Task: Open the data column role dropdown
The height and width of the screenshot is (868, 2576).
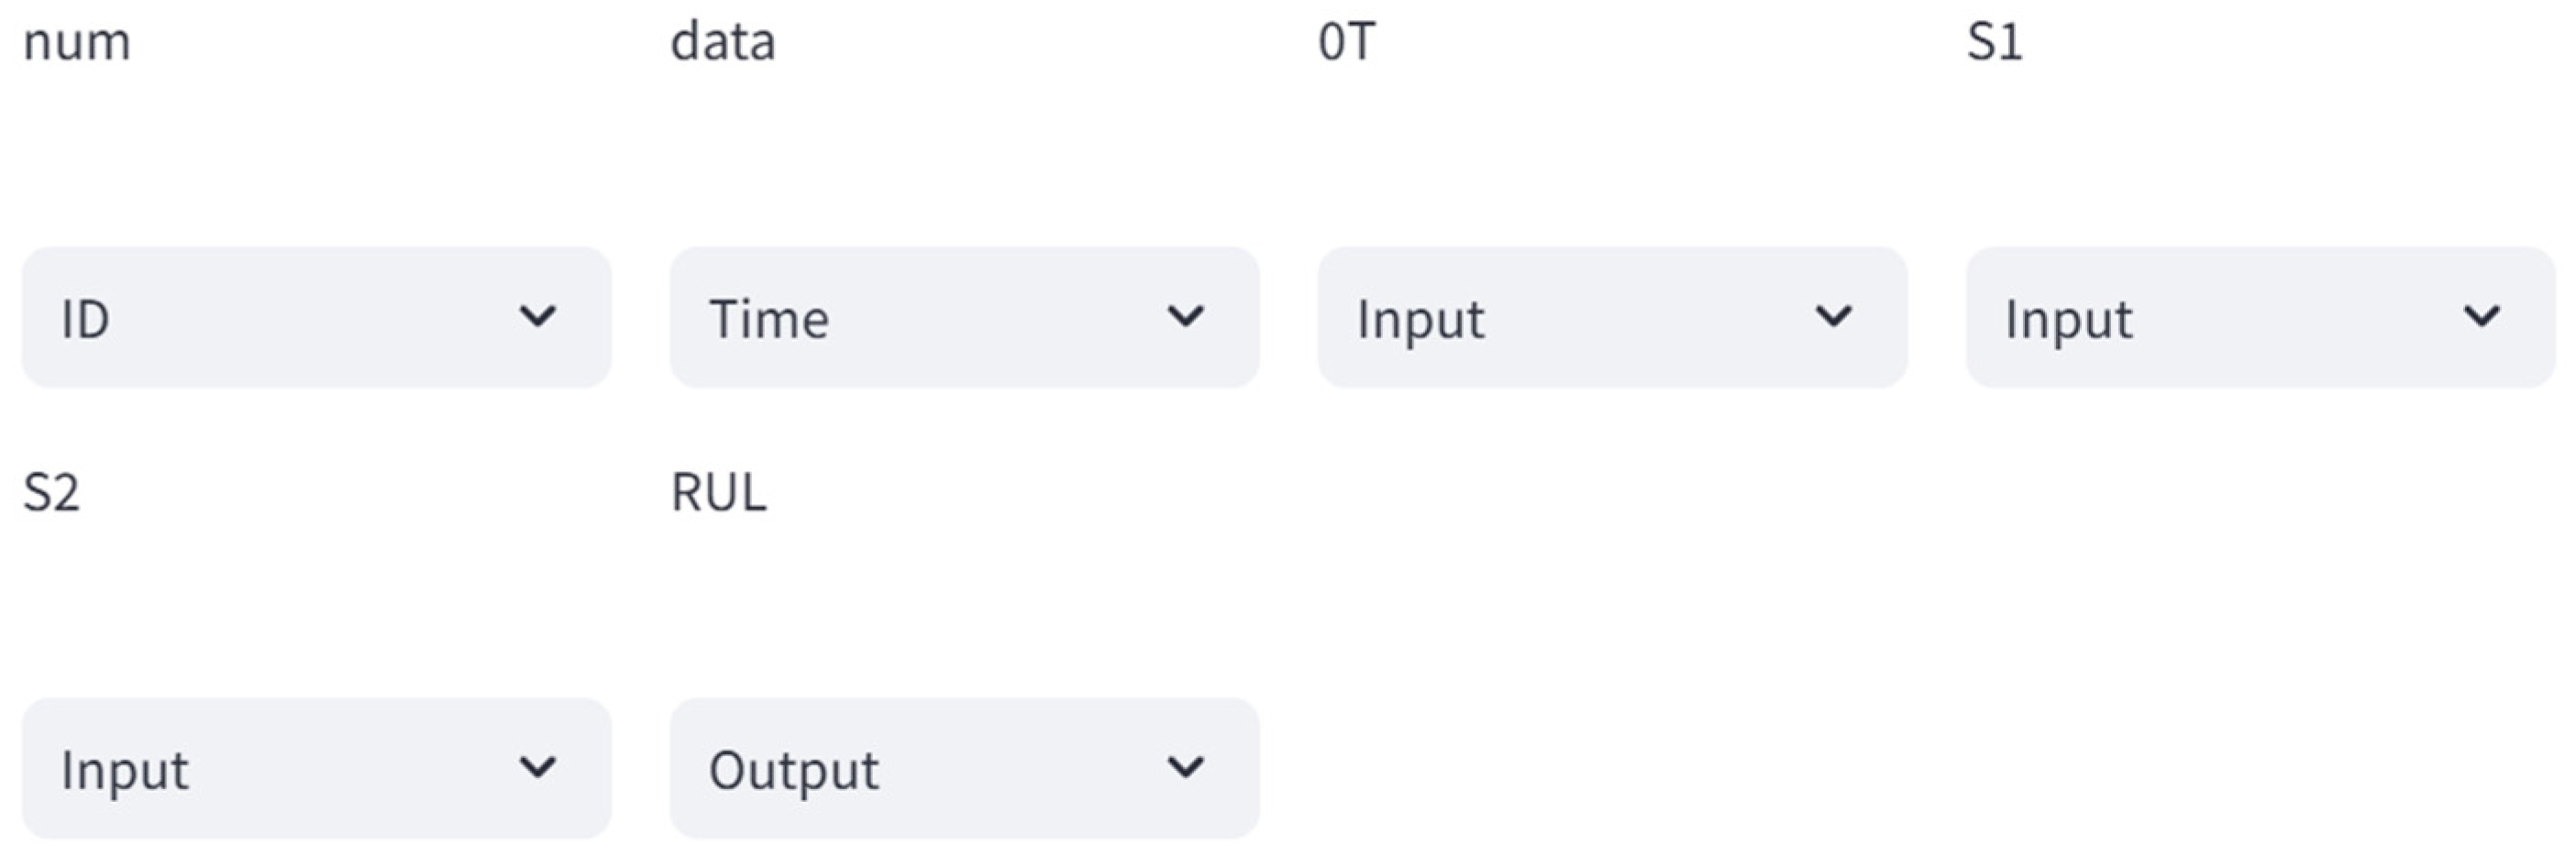Action: tap(964, 317)
